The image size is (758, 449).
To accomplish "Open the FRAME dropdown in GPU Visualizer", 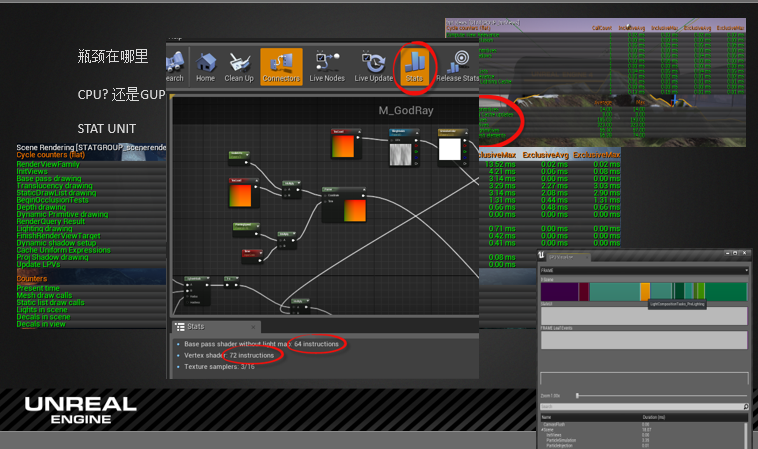I will 644,271.
